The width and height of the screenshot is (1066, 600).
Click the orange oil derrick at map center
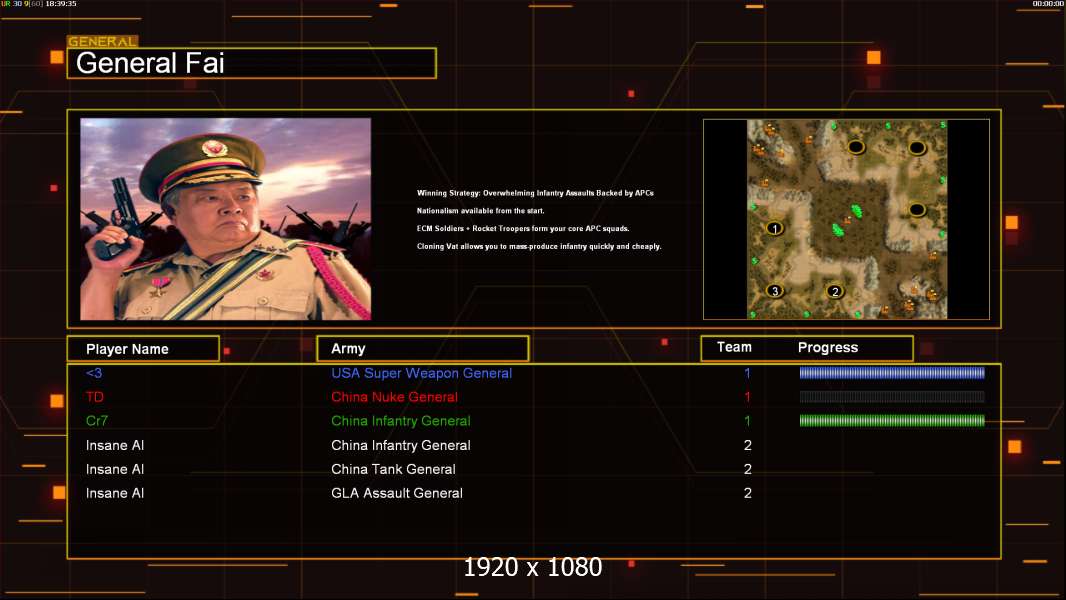846,219
